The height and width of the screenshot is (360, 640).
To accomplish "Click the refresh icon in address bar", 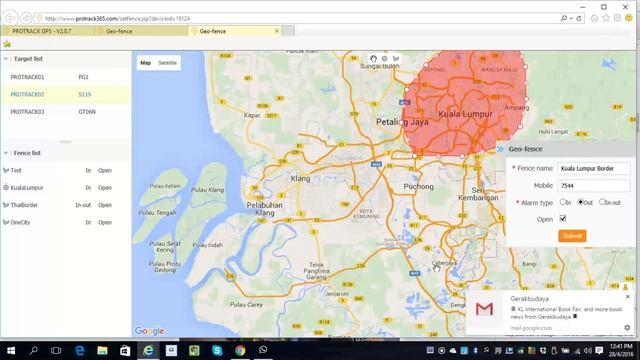I will (x=579, y=18).
